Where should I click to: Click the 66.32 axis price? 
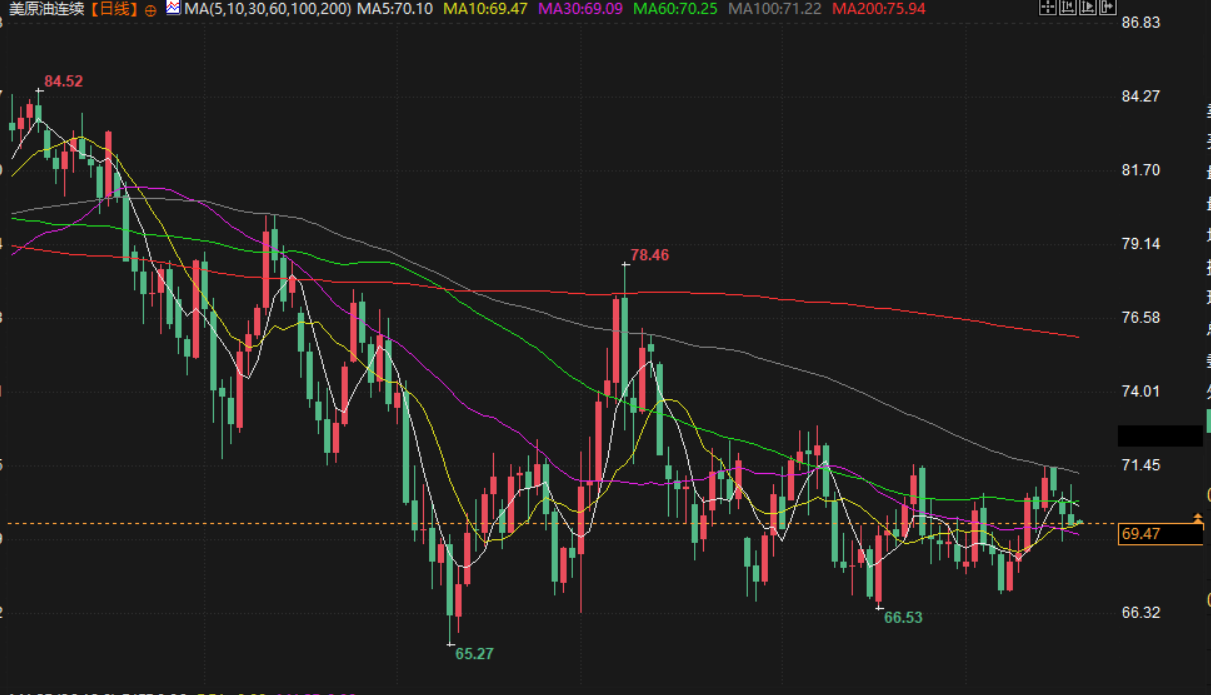pos(1141,612)
